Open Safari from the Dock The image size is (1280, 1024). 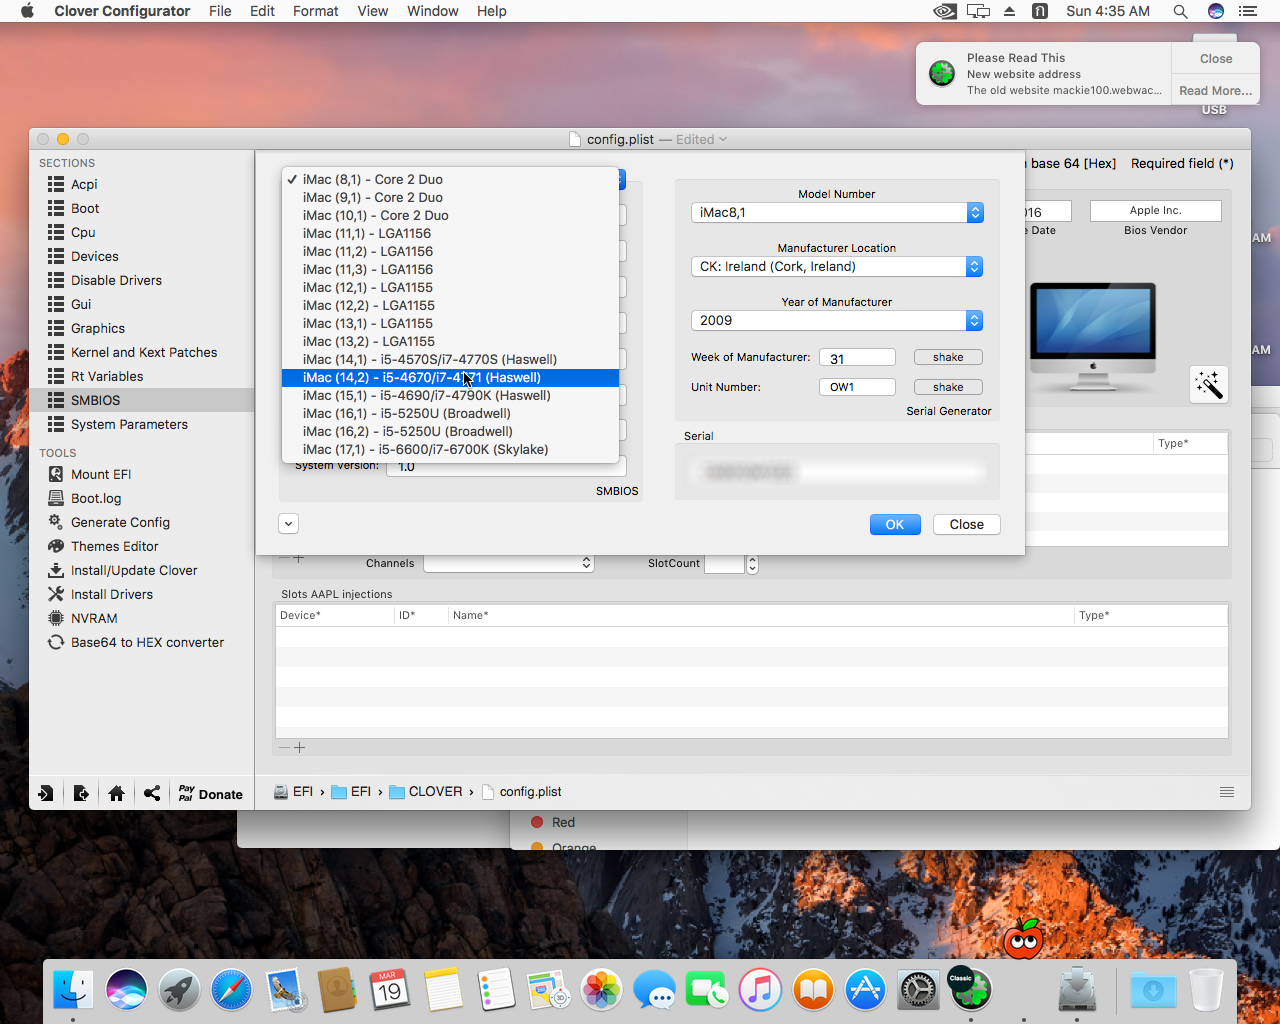coord(231,990)
